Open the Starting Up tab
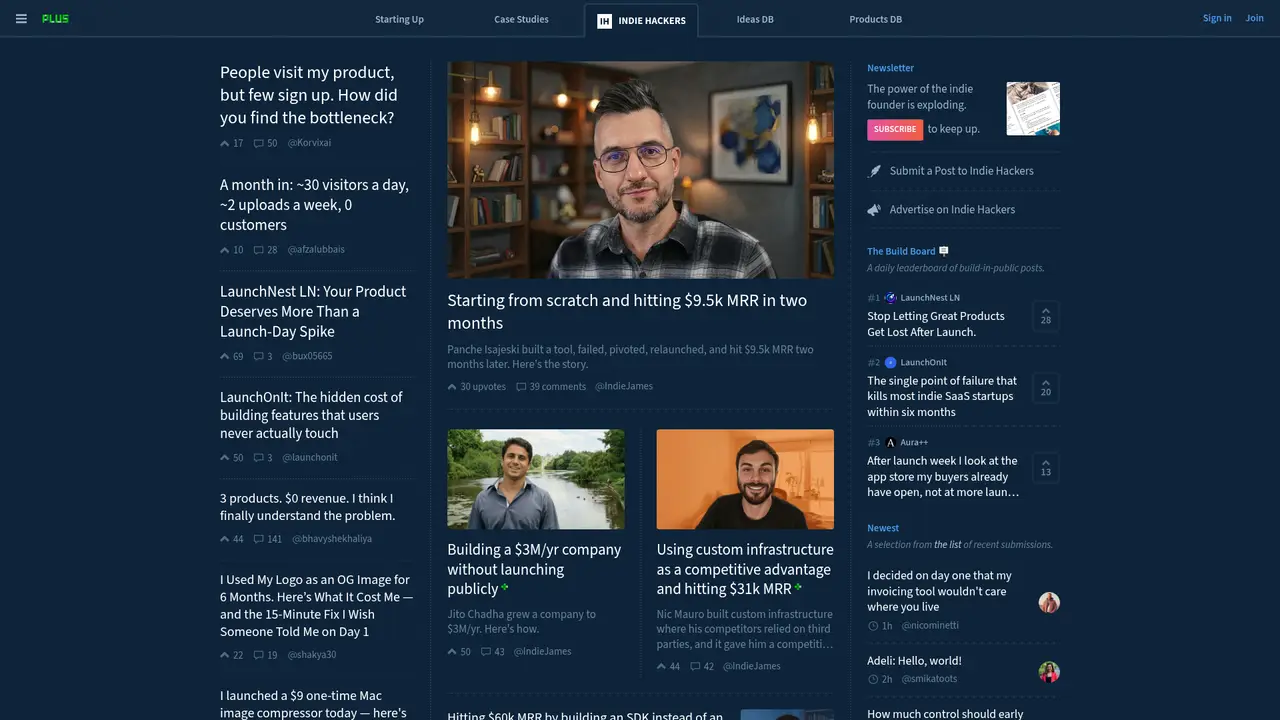 click(399, 20)
